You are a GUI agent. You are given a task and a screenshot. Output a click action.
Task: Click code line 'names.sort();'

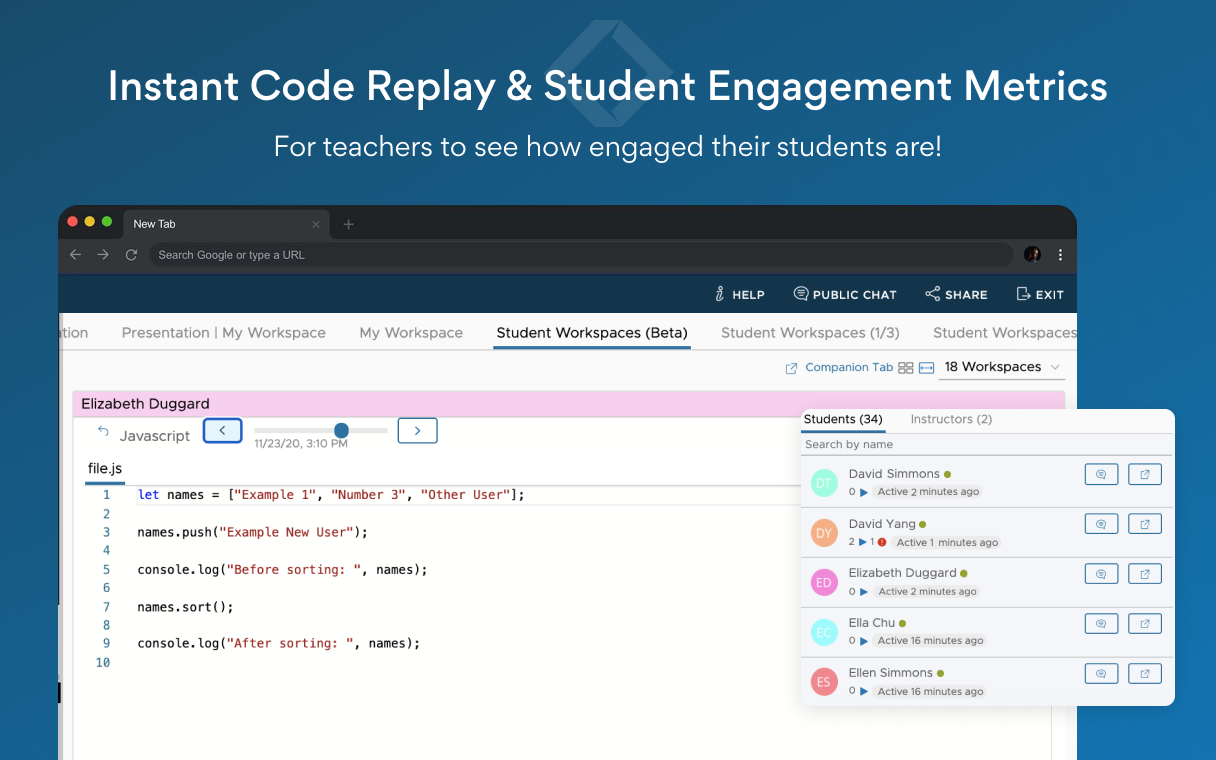[185, 607]
